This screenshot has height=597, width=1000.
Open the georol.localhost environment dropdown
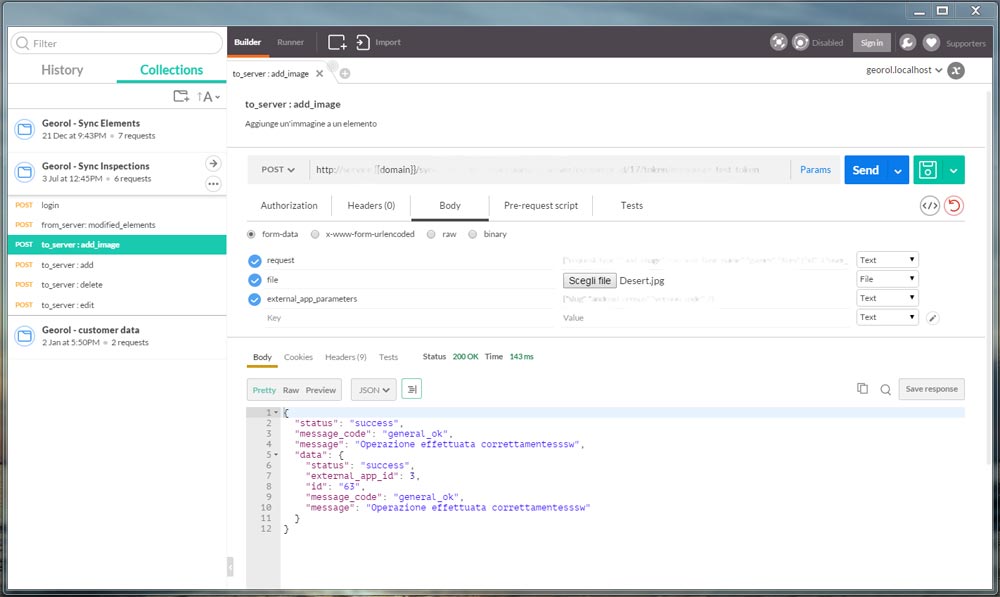click(x=904, y=71)
